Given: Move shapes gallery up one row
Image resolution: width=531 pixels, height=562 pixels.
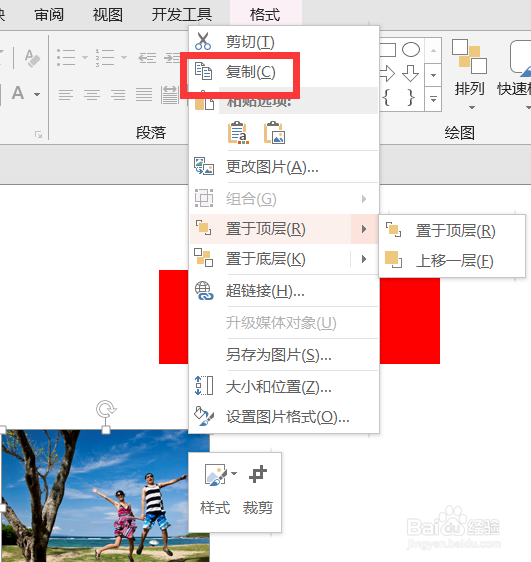Looking at the screenshot, I should point(433,51).
